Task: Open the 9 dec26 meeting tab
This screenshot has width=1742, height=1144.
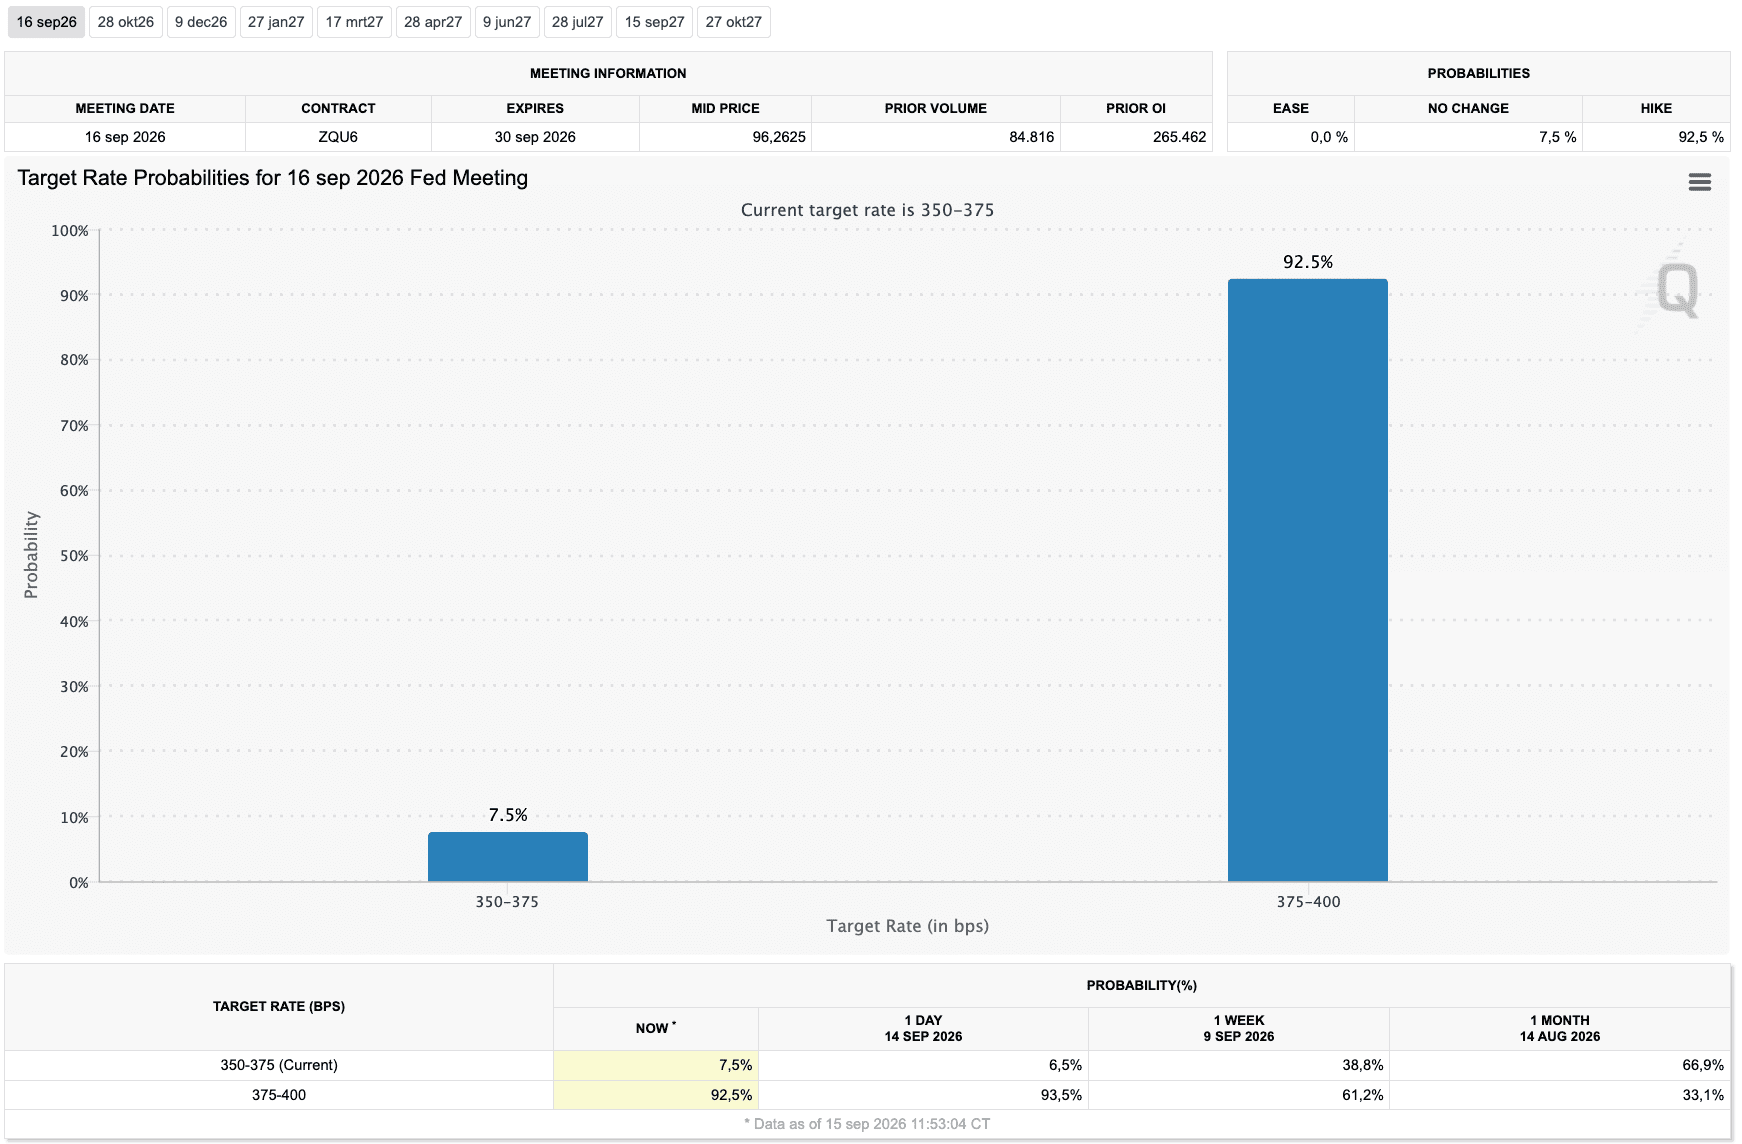Action: 201,22
